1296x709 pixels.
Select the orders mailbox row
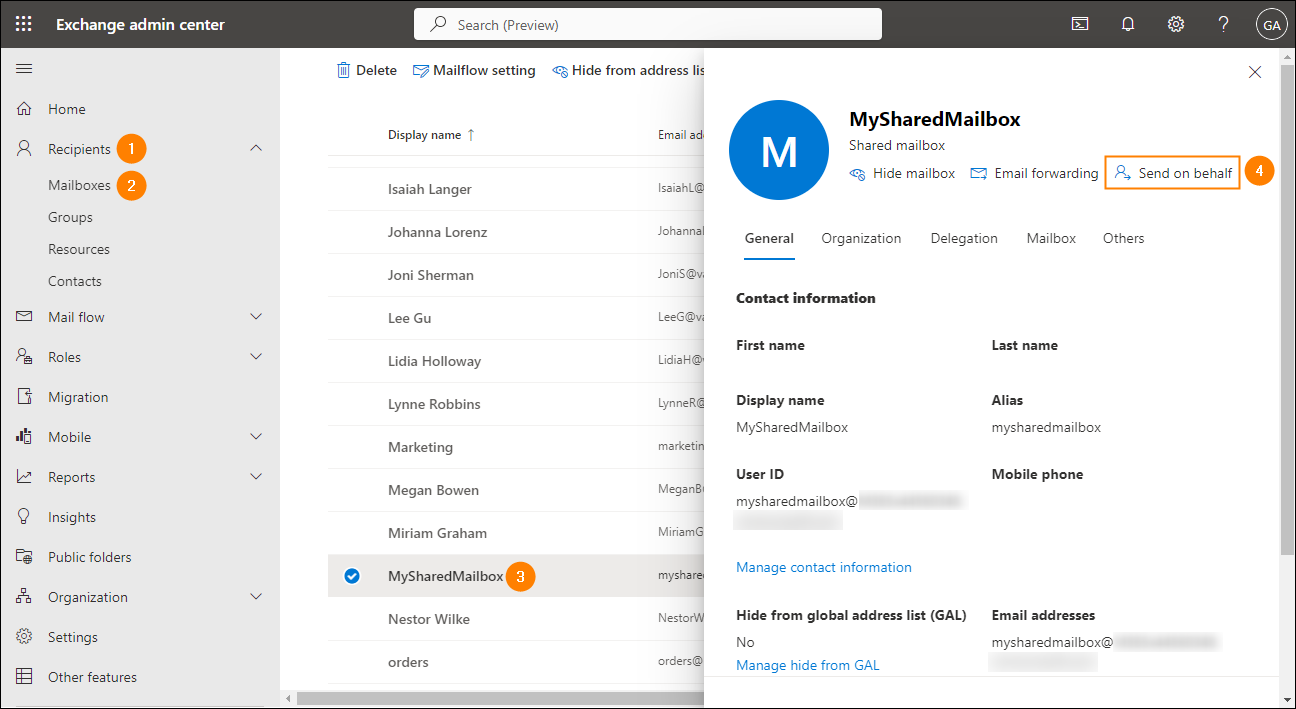[x=516, y=662]
